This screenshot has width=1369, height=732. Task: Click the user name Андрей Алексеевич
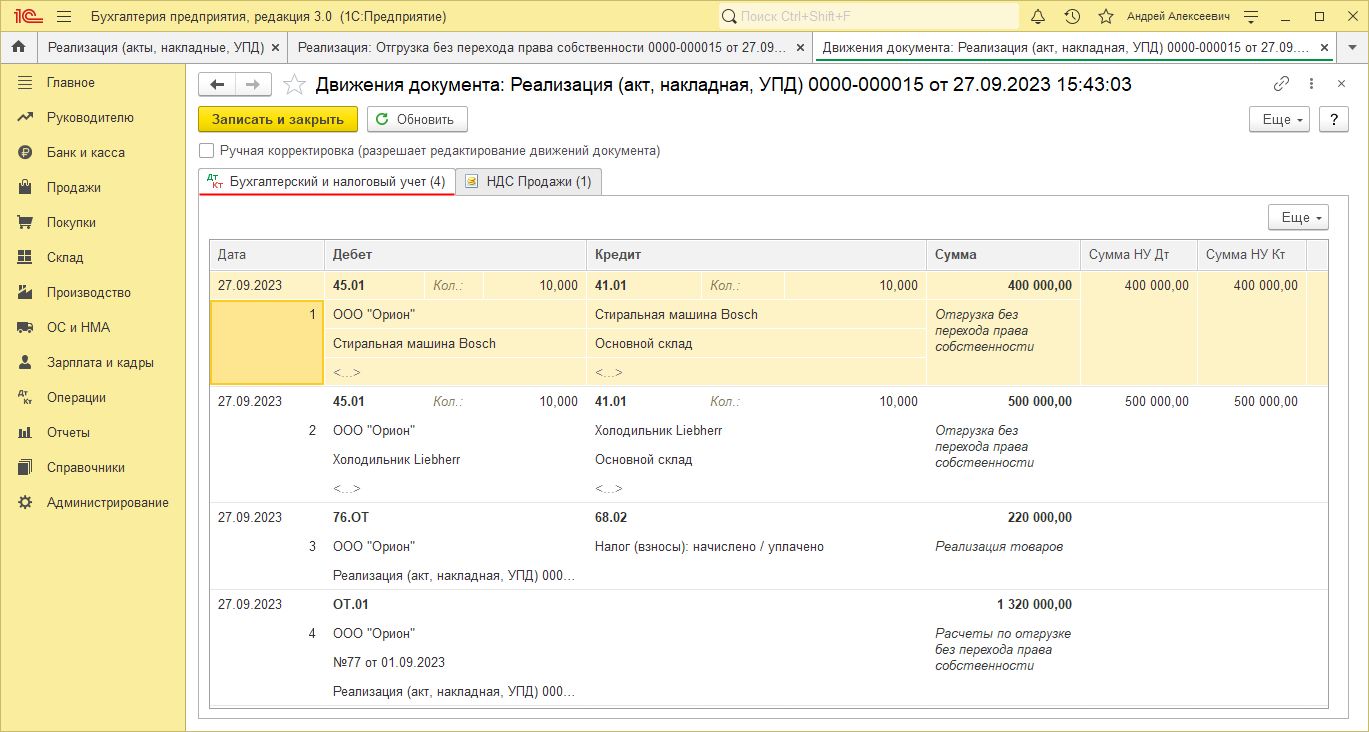[x=1178, y=17]
